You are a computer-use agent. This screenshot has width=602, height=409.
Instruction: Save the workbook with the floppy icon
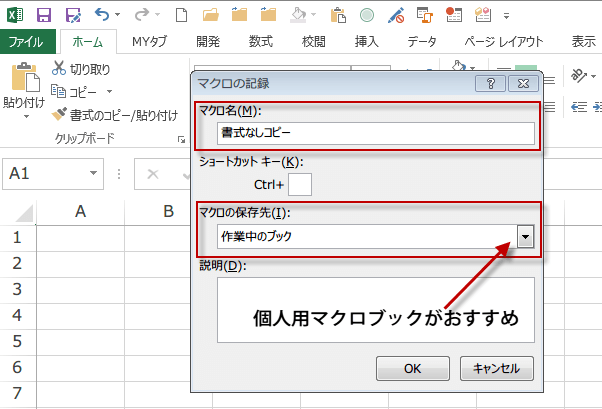point(44,15)
